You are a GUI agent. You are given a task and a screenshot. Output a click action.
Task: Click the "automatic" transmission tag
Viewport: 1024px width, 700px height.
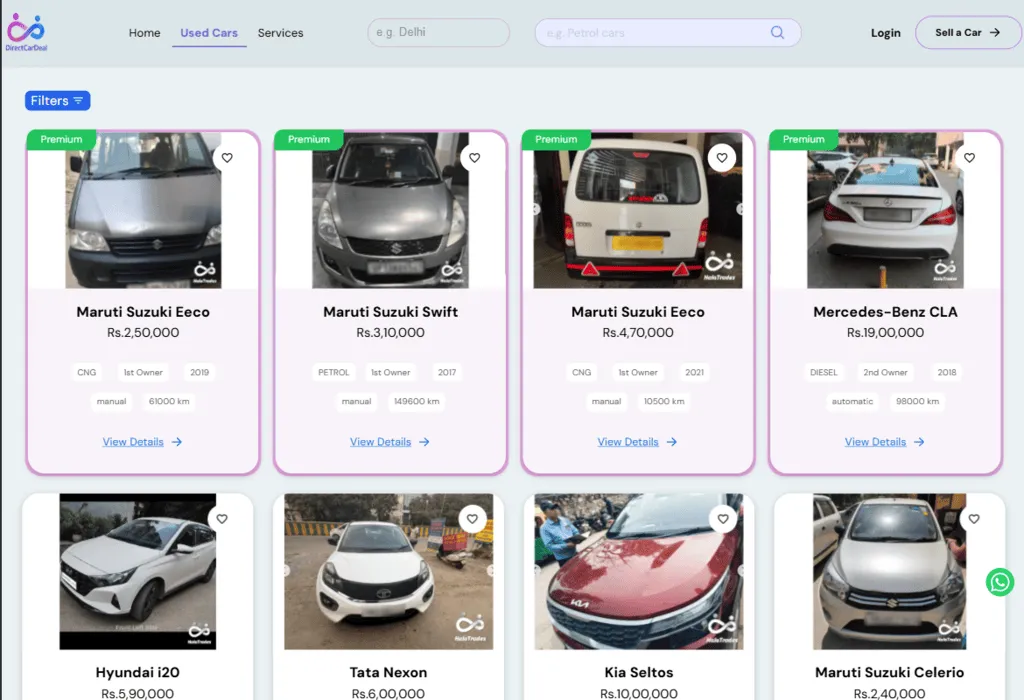click(x=852, y=402)
